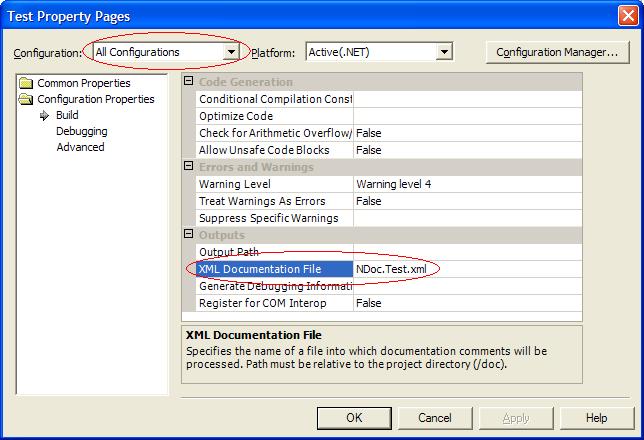Select the Debugging page in tree
The image size is (644, 440).
[82, 131]
